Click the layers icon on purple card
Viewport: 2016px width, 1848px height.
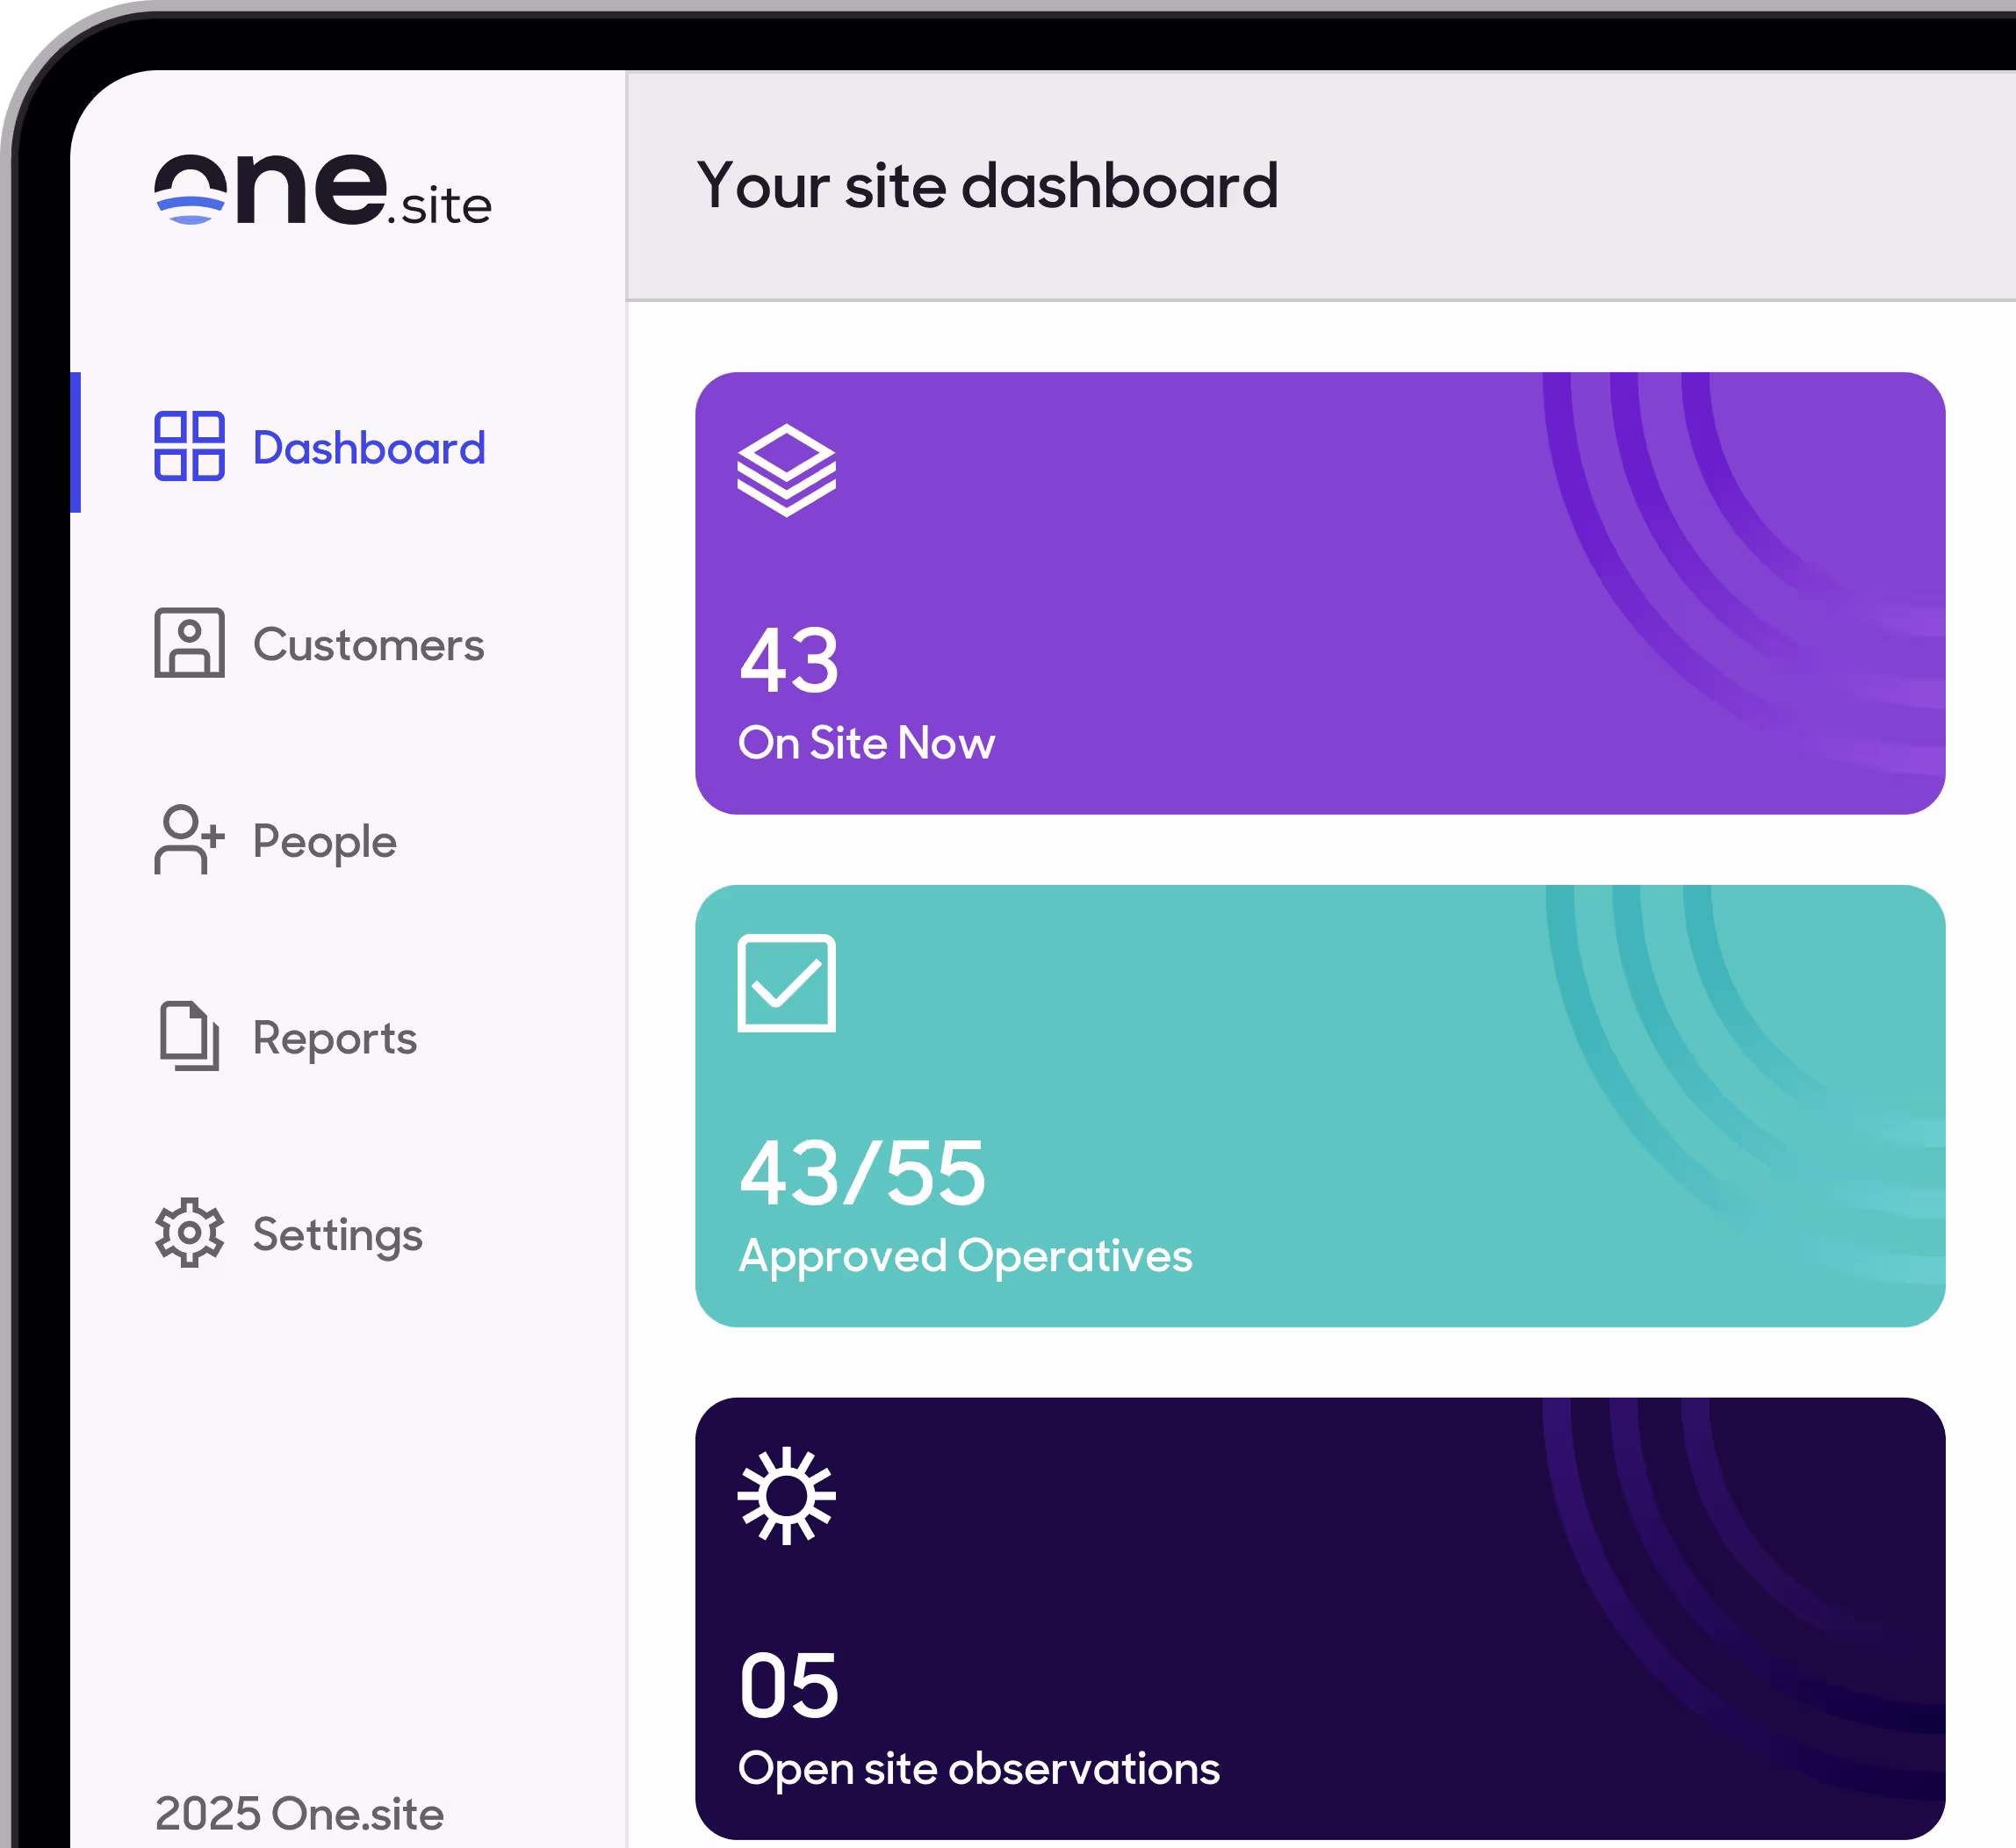pos(786,471)
